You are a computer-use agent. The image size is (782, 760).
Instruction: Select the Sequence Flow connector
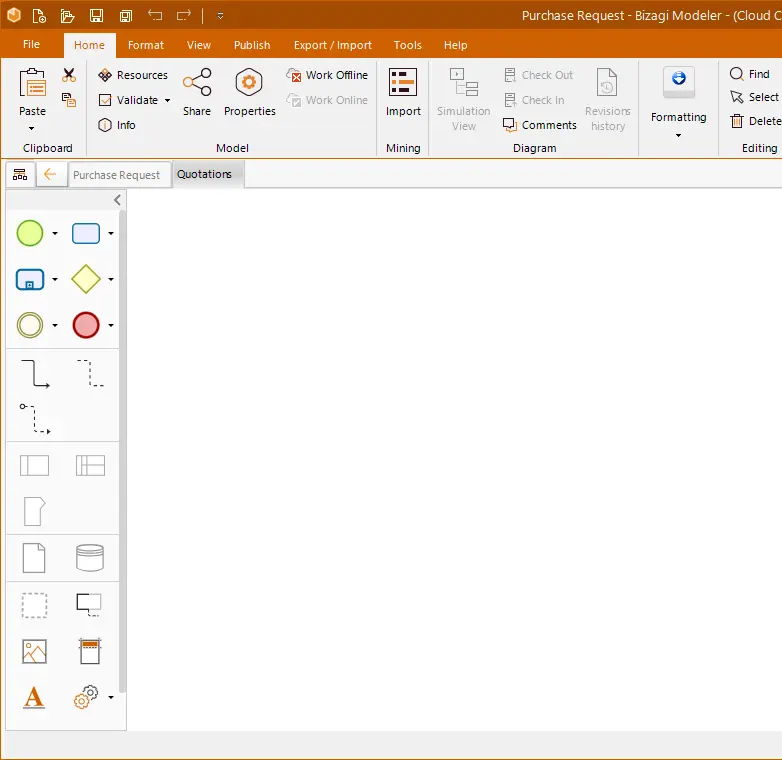tap(34, 374)
